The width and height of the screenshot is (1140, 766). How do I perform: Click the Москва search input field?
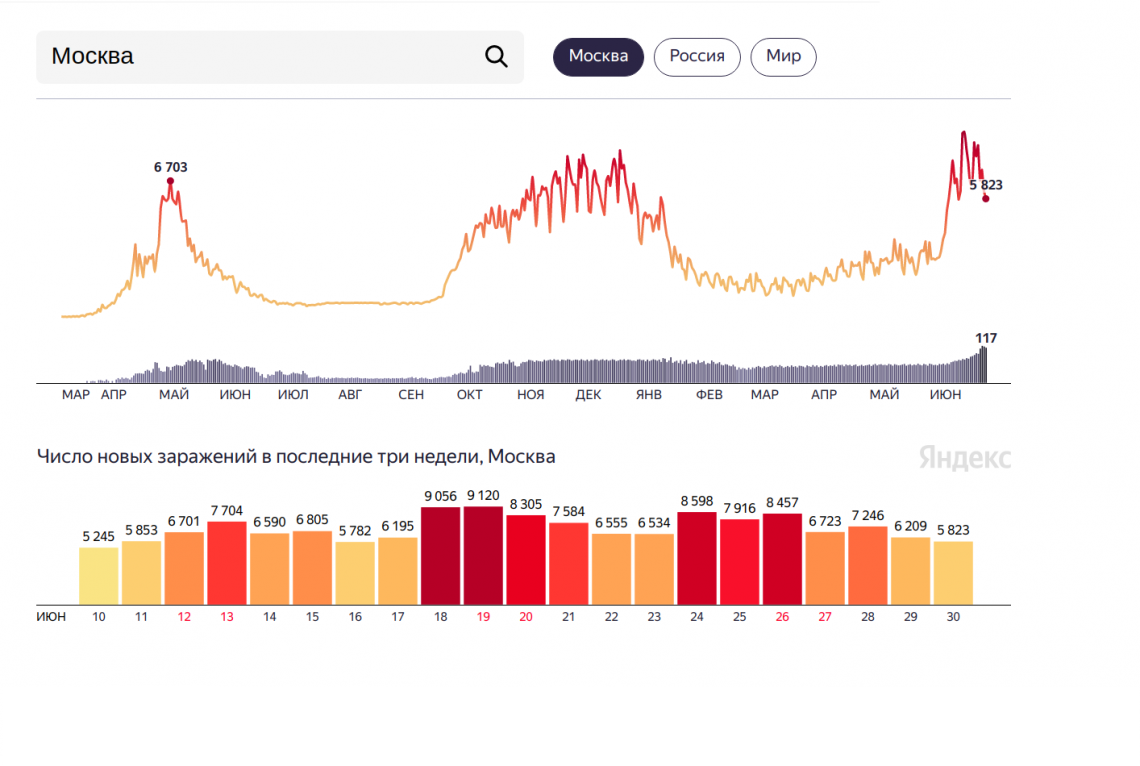coord(260,57)
